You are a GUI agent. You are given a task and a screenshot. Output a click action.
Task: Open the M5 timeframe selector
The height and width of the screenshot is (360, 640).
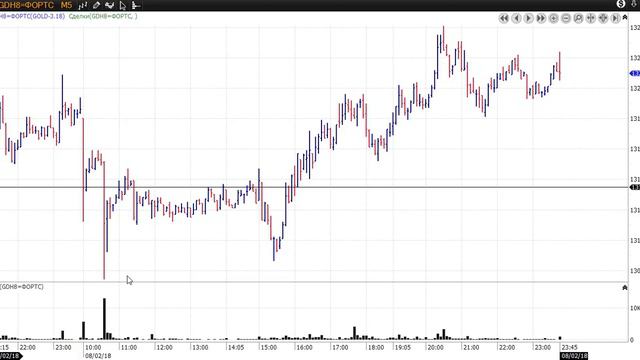[x=66, y=5]
